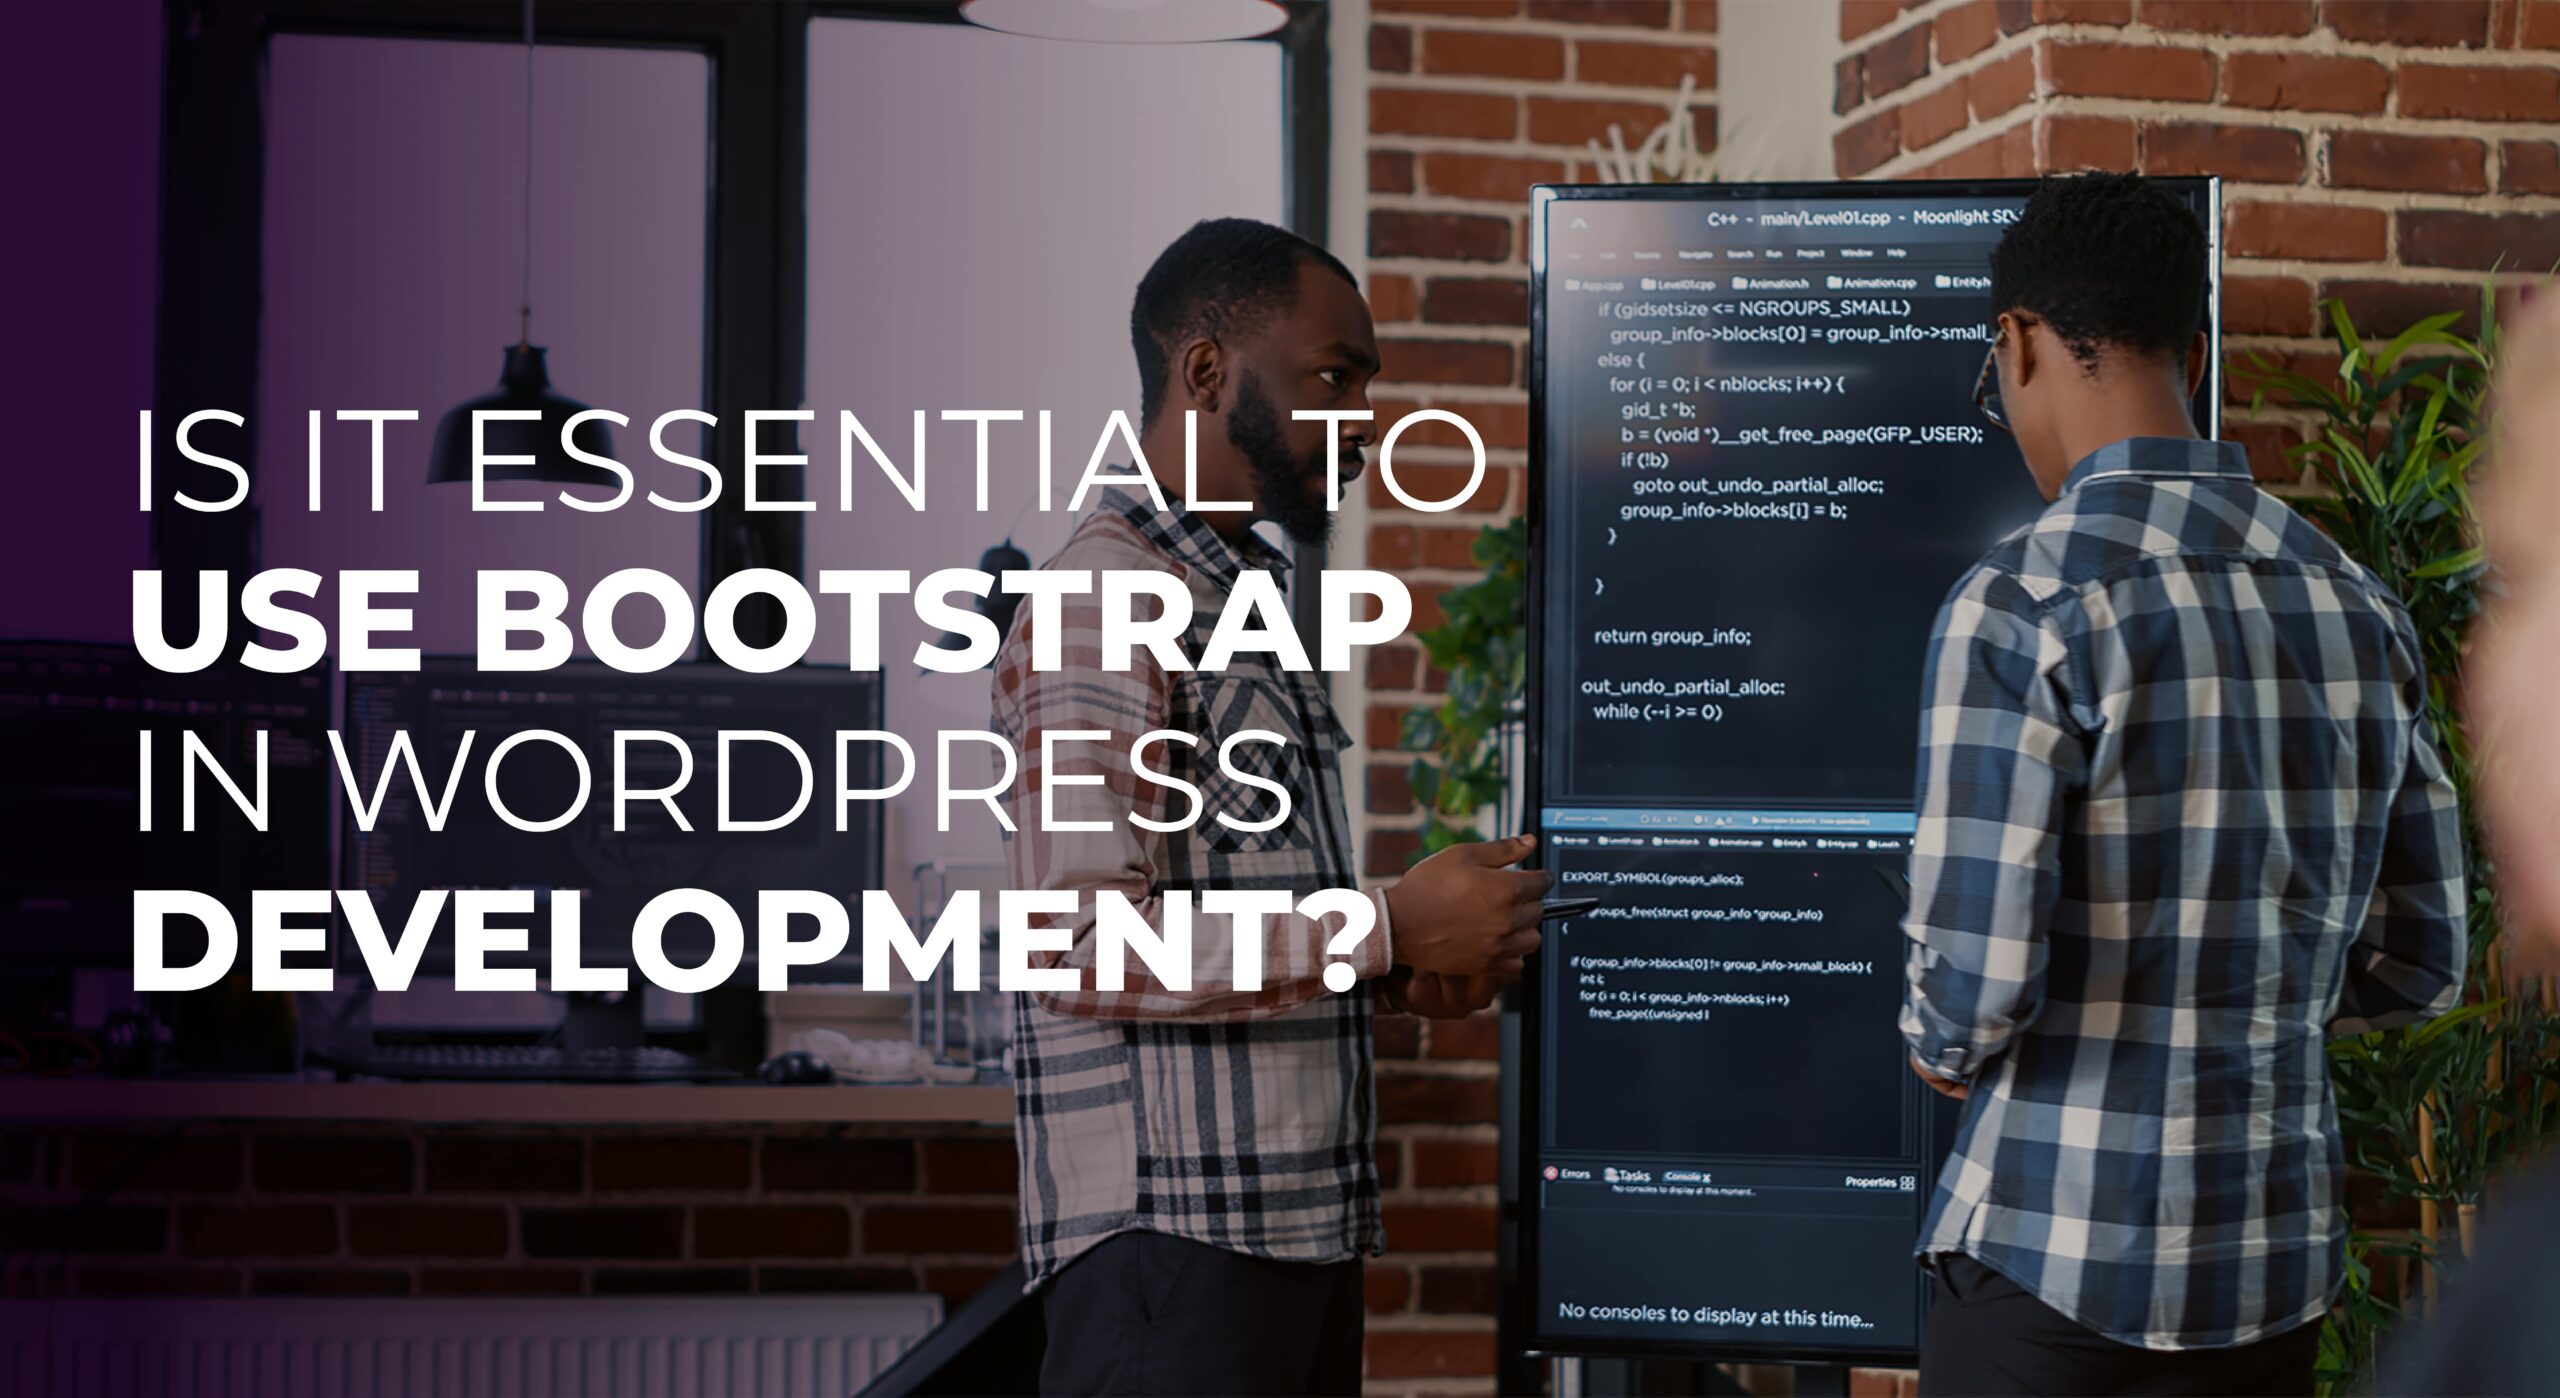This screenshot has width=2560, height=1398.
Task: Click the 'IN WORDPRESS' headline text
Action: click(715, 782)
